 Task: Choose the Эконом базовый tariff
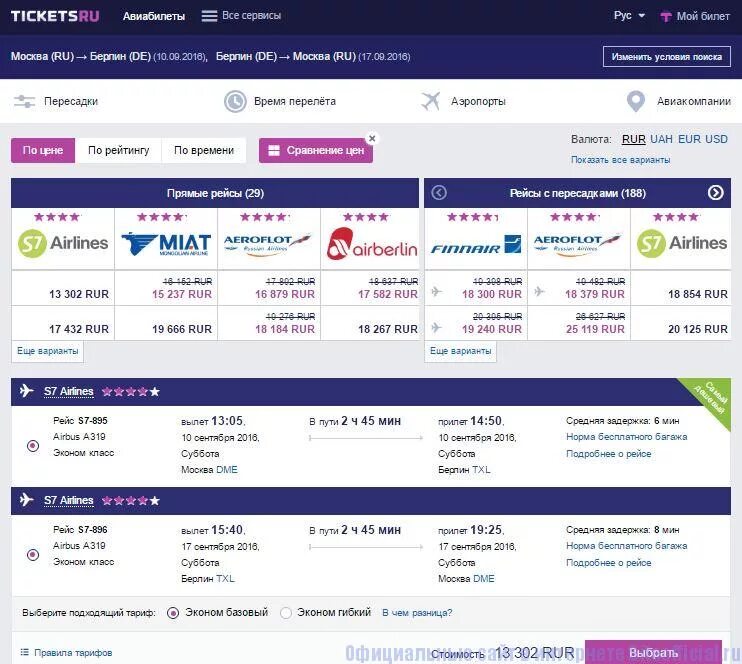pyautogui.click(x=173, y=613)
